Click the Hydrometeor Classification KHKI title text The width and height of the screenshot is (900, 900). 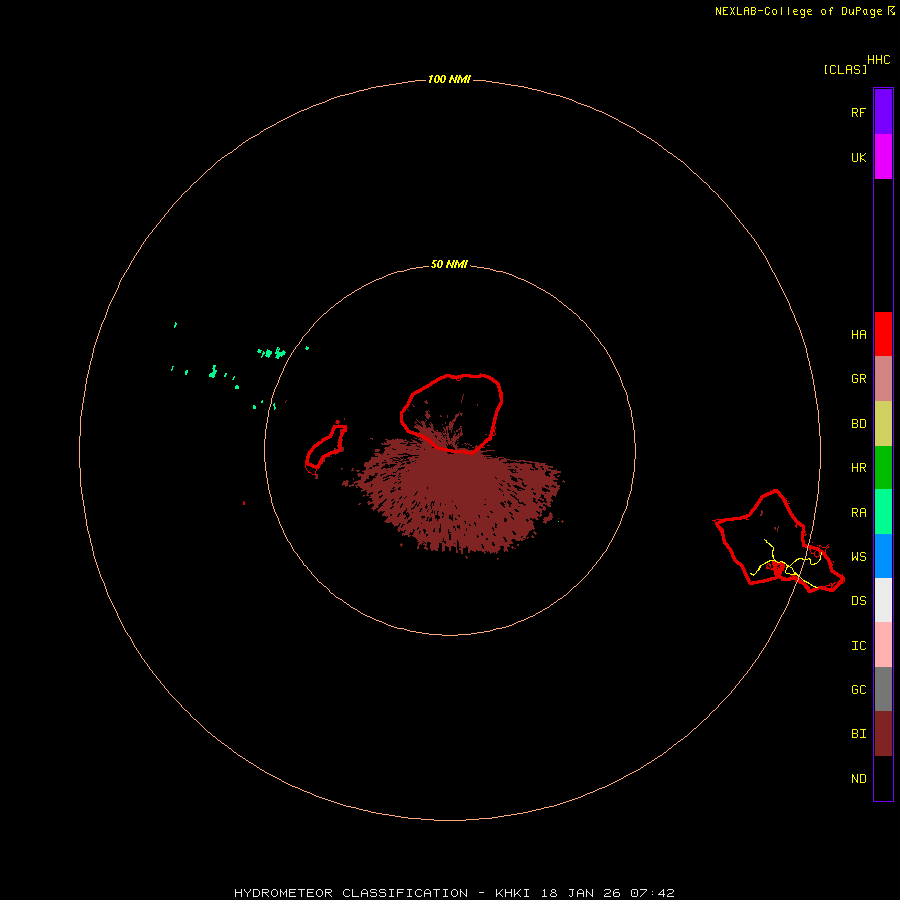click(x=454, y=893)
